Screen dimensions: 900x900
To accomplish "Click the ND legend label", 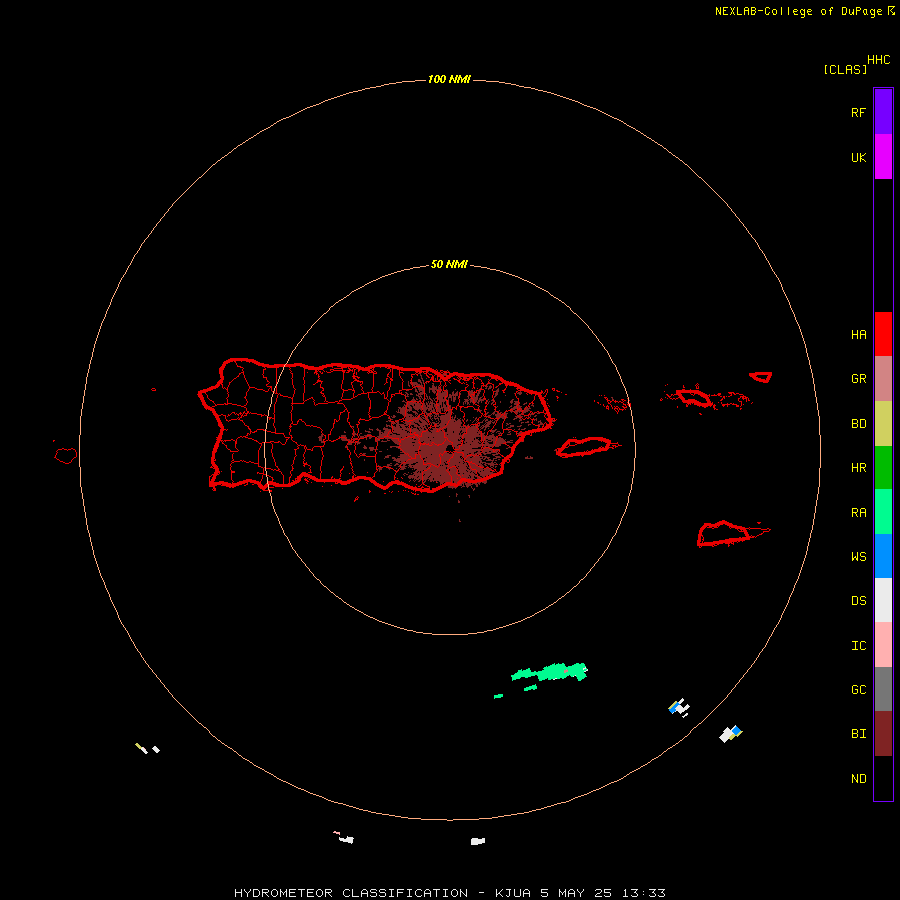I will [858, 779].
